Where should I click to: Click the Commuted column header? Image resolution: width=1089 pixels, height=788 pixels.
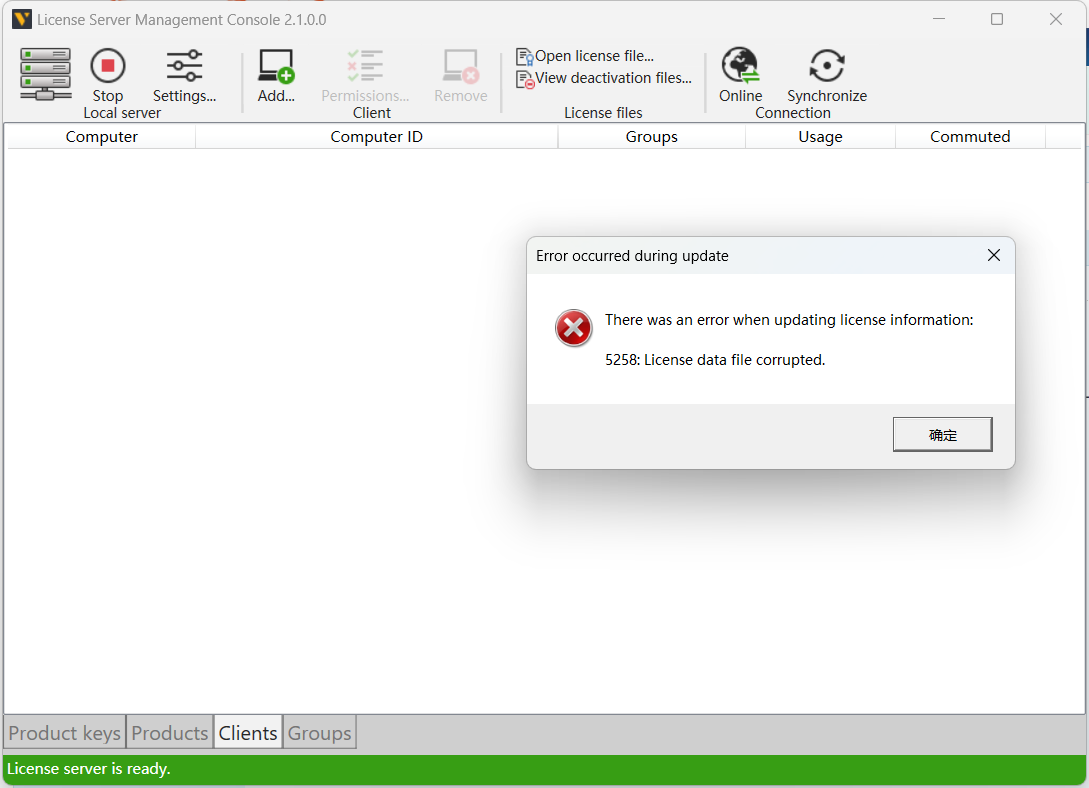coord(970,137)
